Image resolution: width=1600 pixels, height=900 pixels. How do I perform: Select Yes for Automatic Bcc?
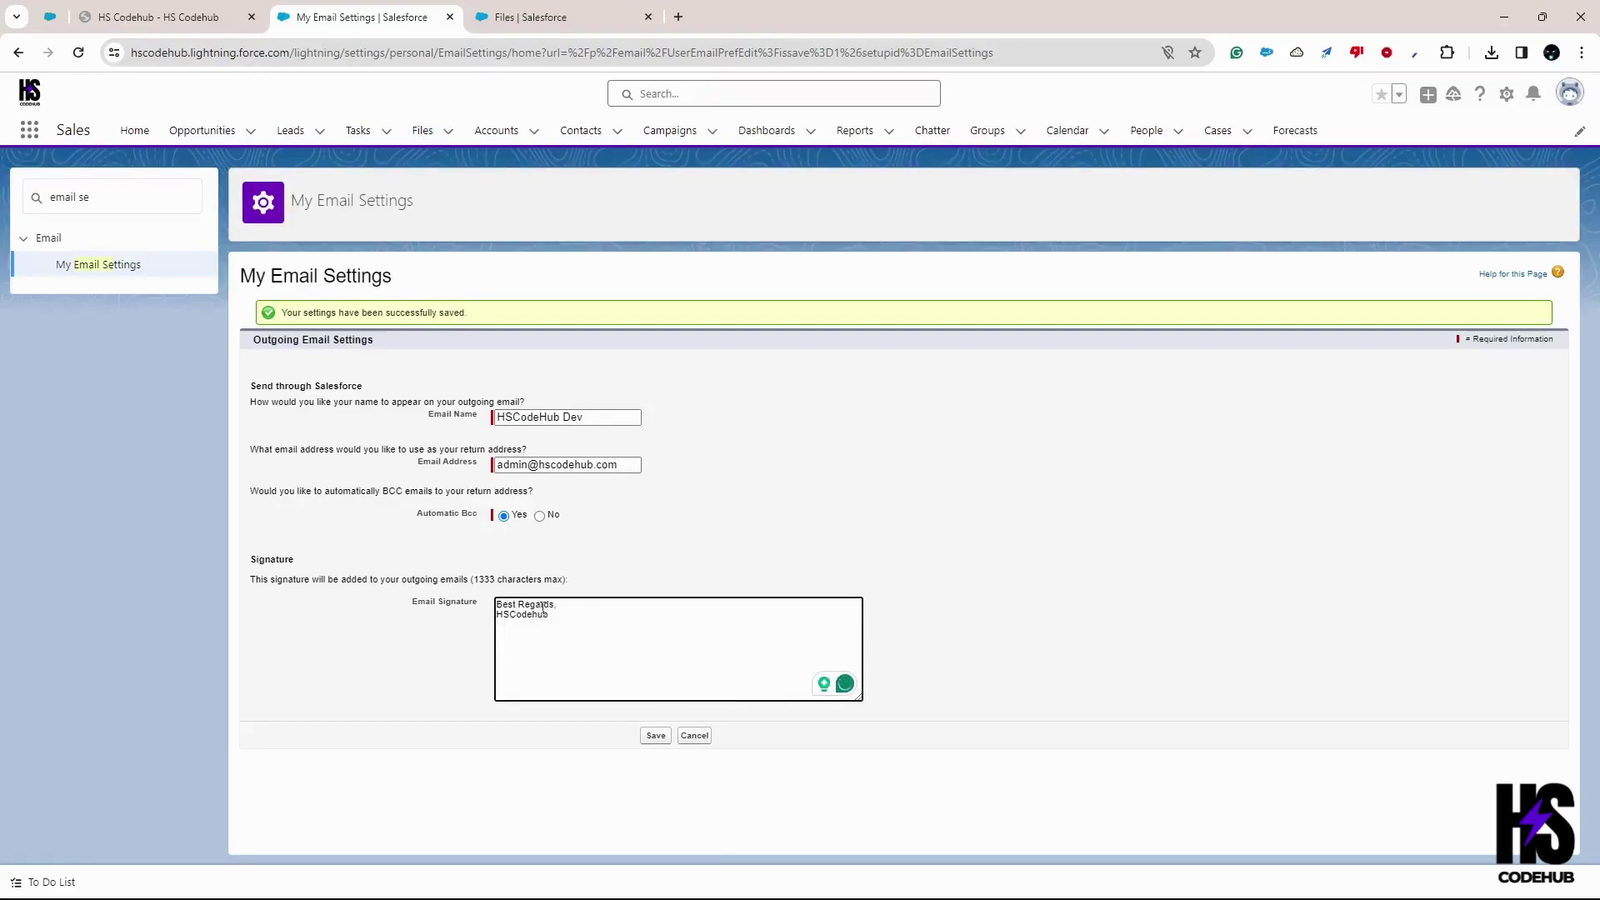[x=504, y=516]
